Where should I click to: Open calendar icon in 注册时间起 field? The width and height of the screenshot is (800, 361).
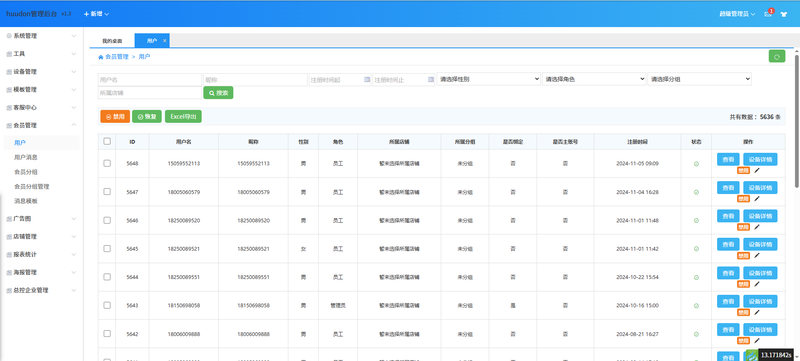[x=366, y=80]
